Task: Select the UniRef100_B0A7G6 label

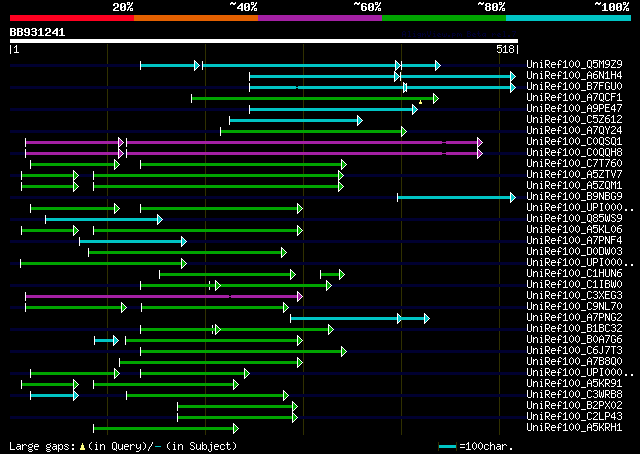Action: point(574,340)
